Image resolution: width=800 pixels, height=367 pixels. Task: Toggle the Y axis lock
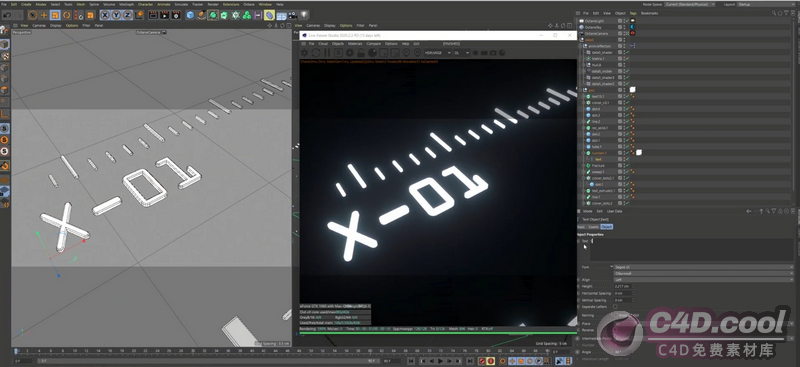[x=116, y=15]
